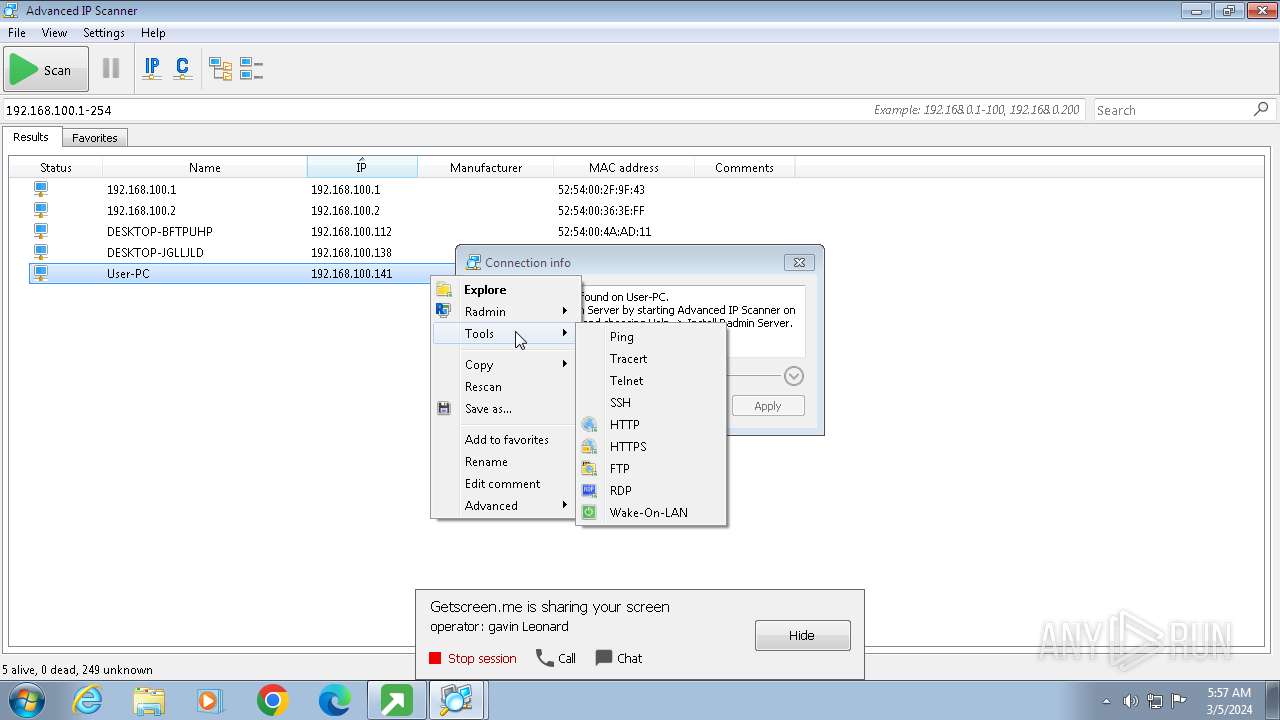This screenshot has width=1280, height=720.
Task: Choose Add to favorites in context menu
Action: click(x=504, y=439)
